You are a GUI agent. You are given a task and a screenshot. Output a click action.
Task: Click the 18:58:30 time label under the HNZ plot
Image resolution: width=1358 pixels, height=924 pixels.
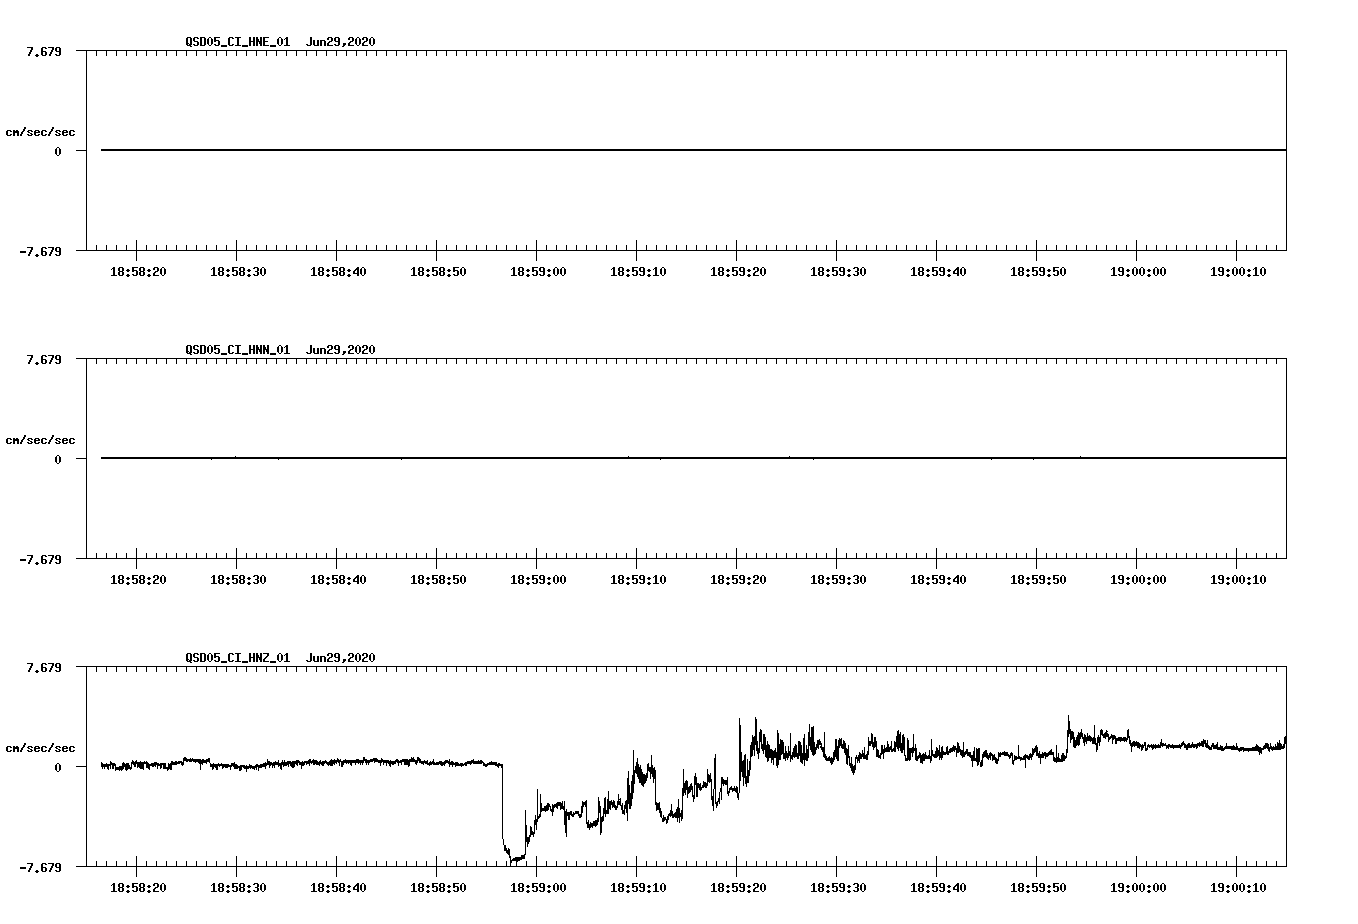coord(237,887)
